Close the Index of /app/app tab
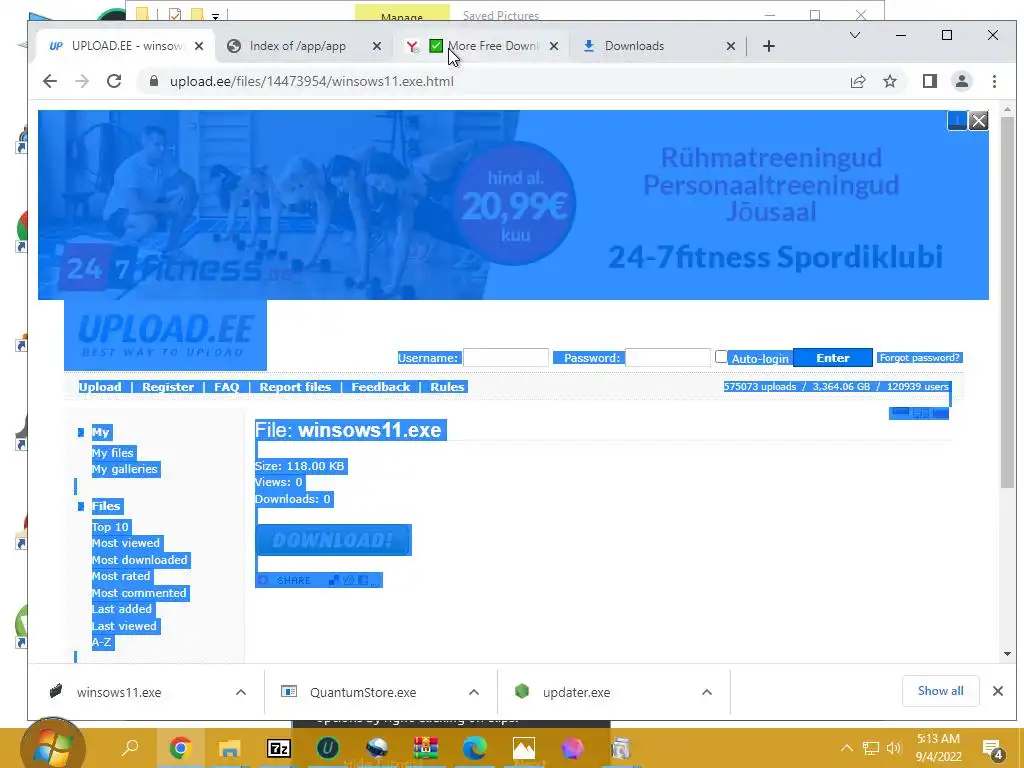The image size is (1024, 768). (x=377, y=46)
